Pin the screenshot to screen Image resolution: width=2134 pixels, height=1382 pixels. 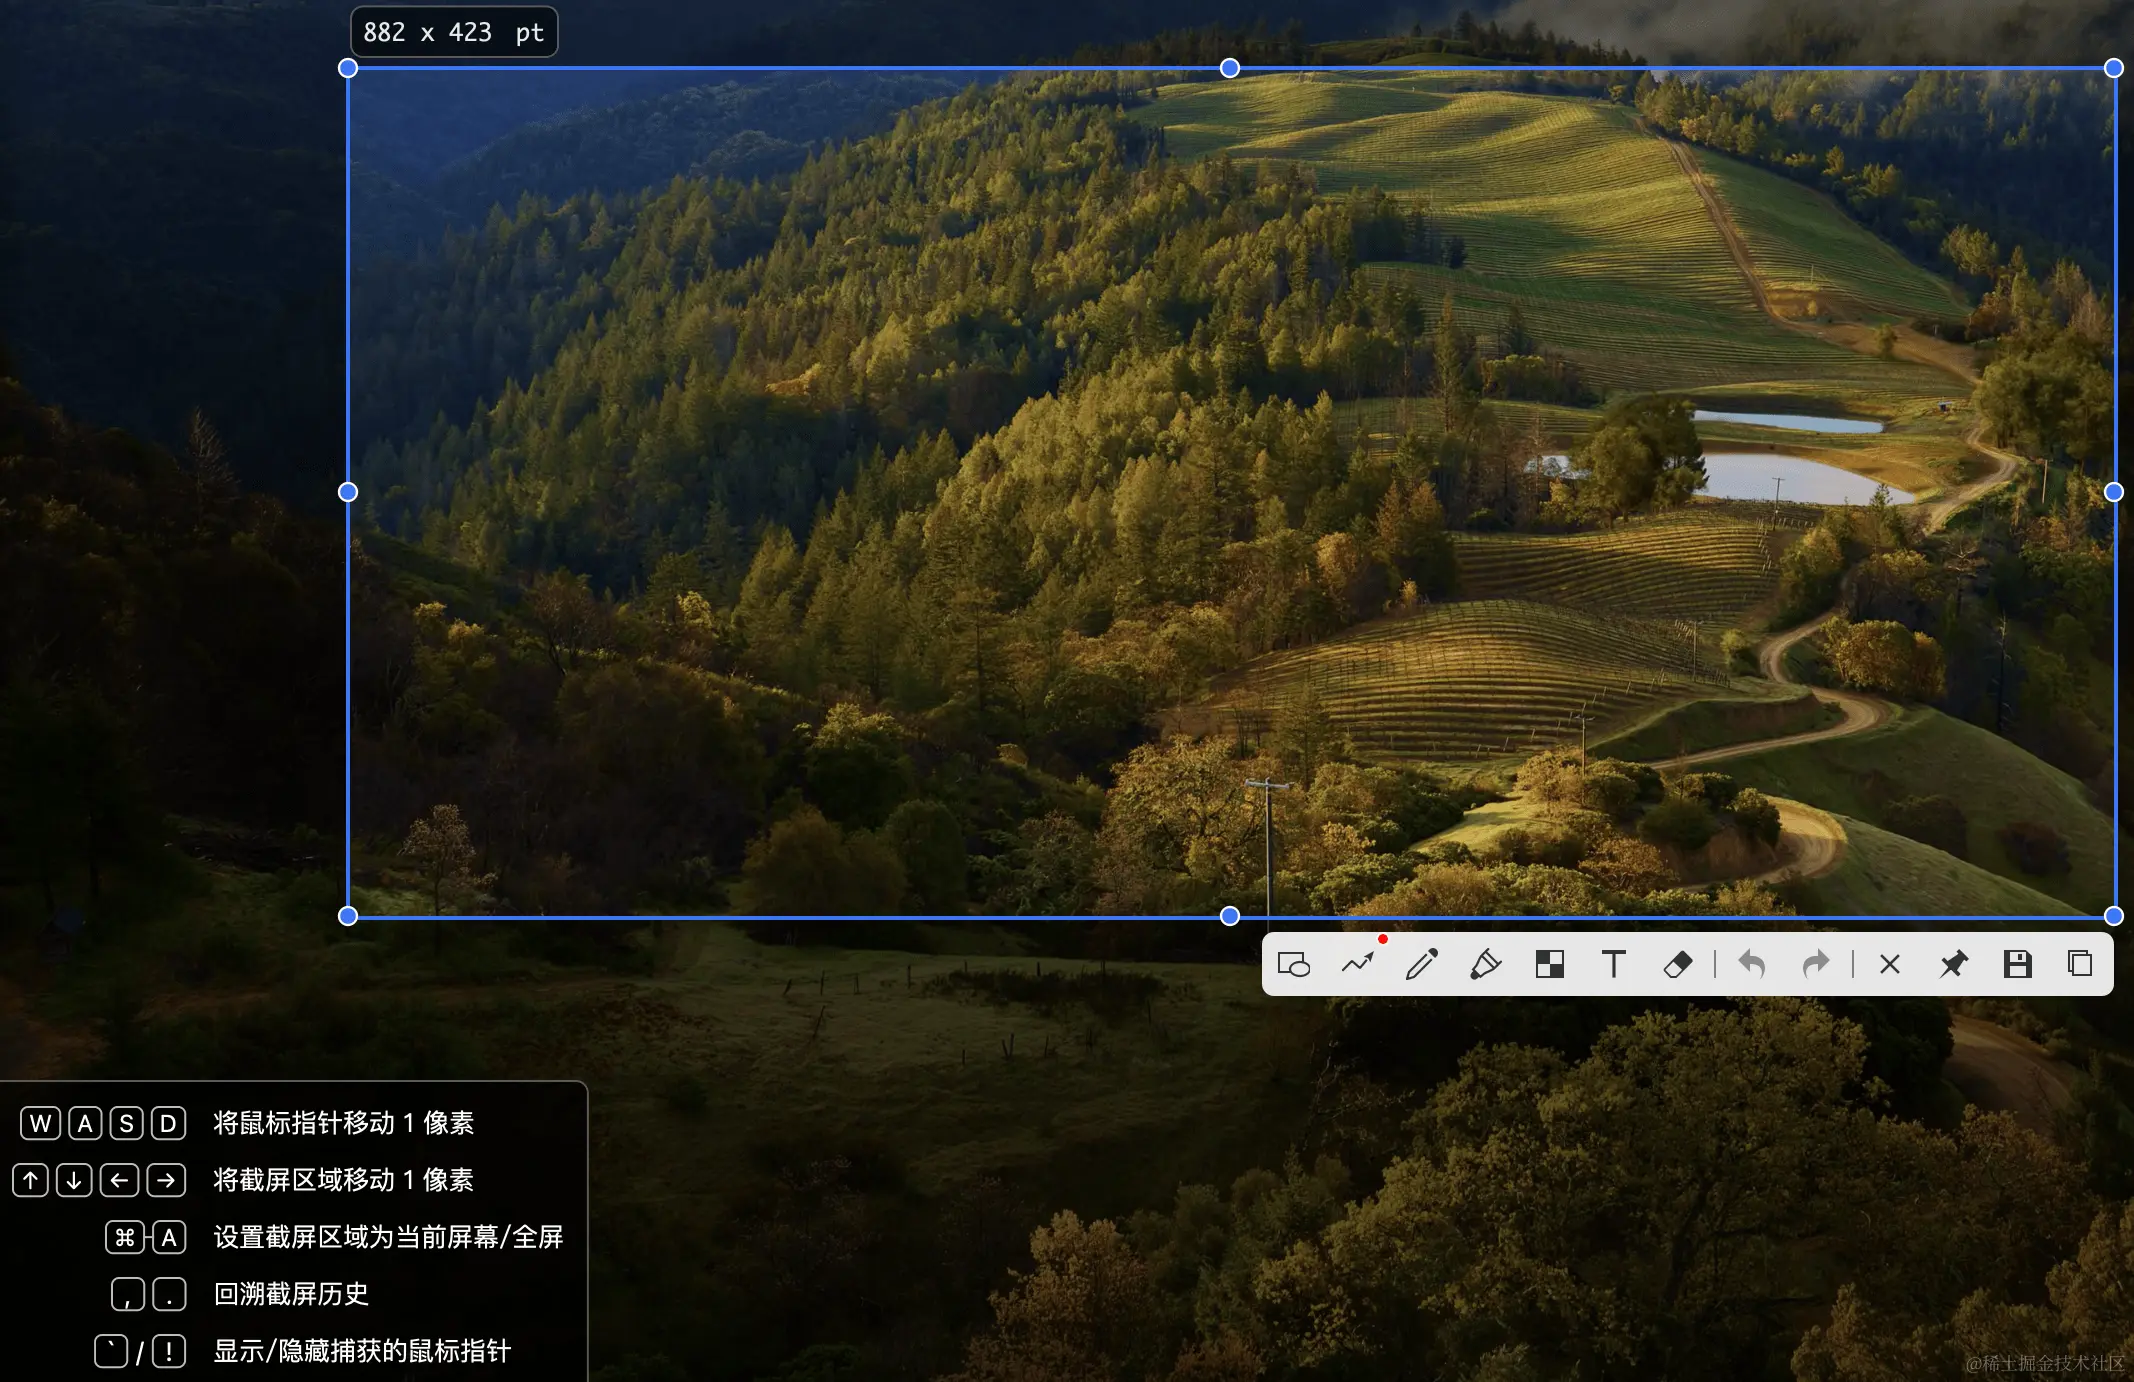pyautogui.click(x=1953, y=964)
